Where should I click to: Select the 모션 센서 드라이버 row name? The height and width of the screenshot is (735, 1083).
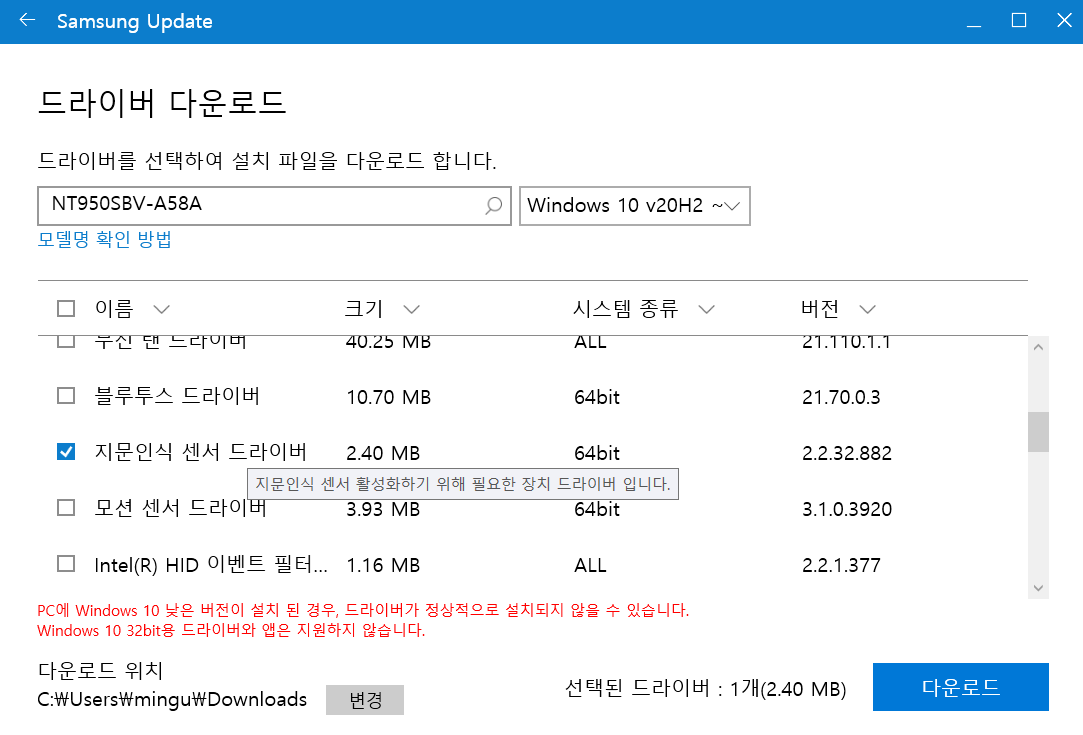pyautogui.click(x=180, y=508)
